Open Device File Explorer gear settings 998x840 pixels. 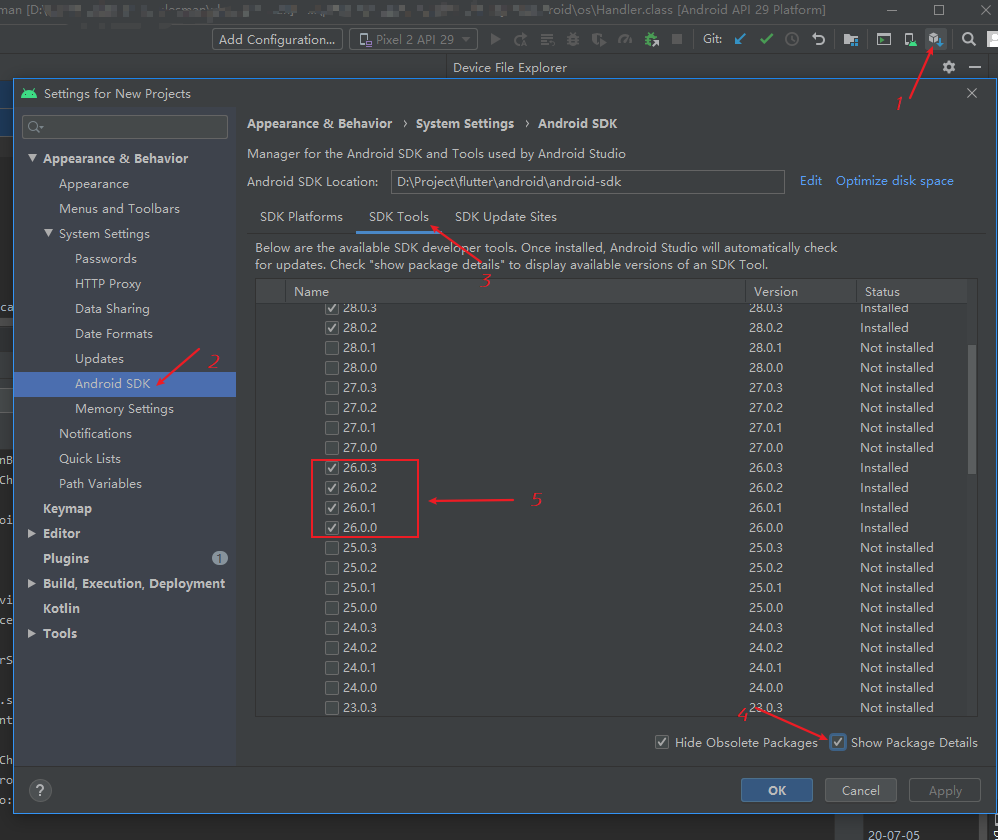[949, 67]
